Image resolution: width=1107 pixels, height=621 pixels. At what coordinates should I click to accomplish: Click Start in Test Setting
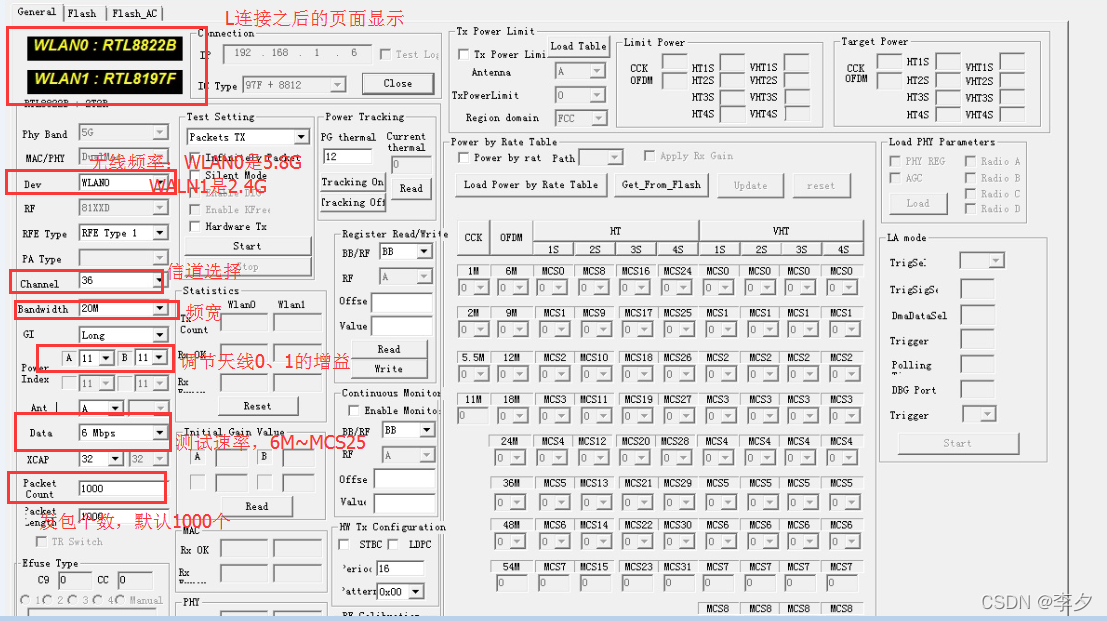pos(247,246)
